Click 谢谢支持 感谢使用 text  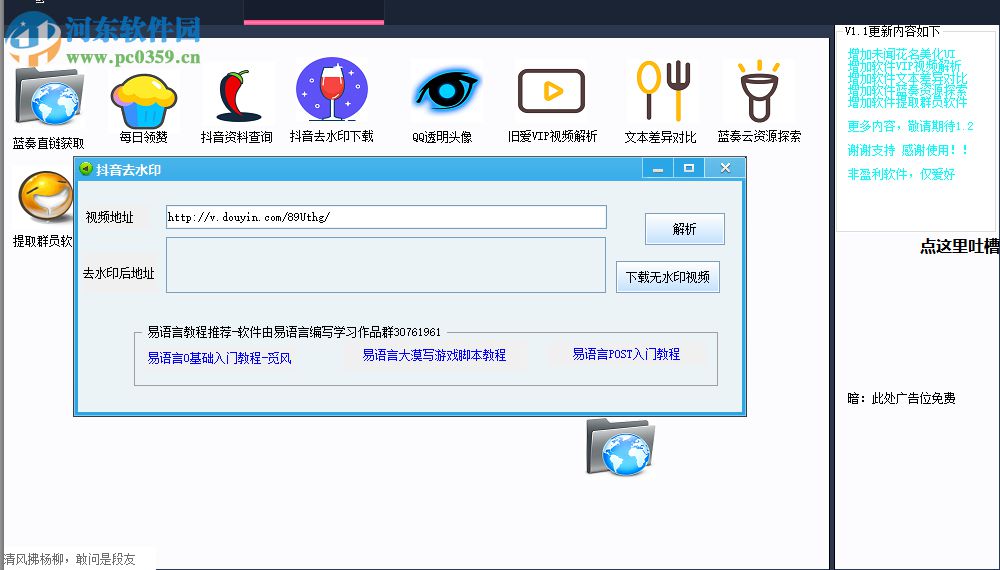(908, 150)
